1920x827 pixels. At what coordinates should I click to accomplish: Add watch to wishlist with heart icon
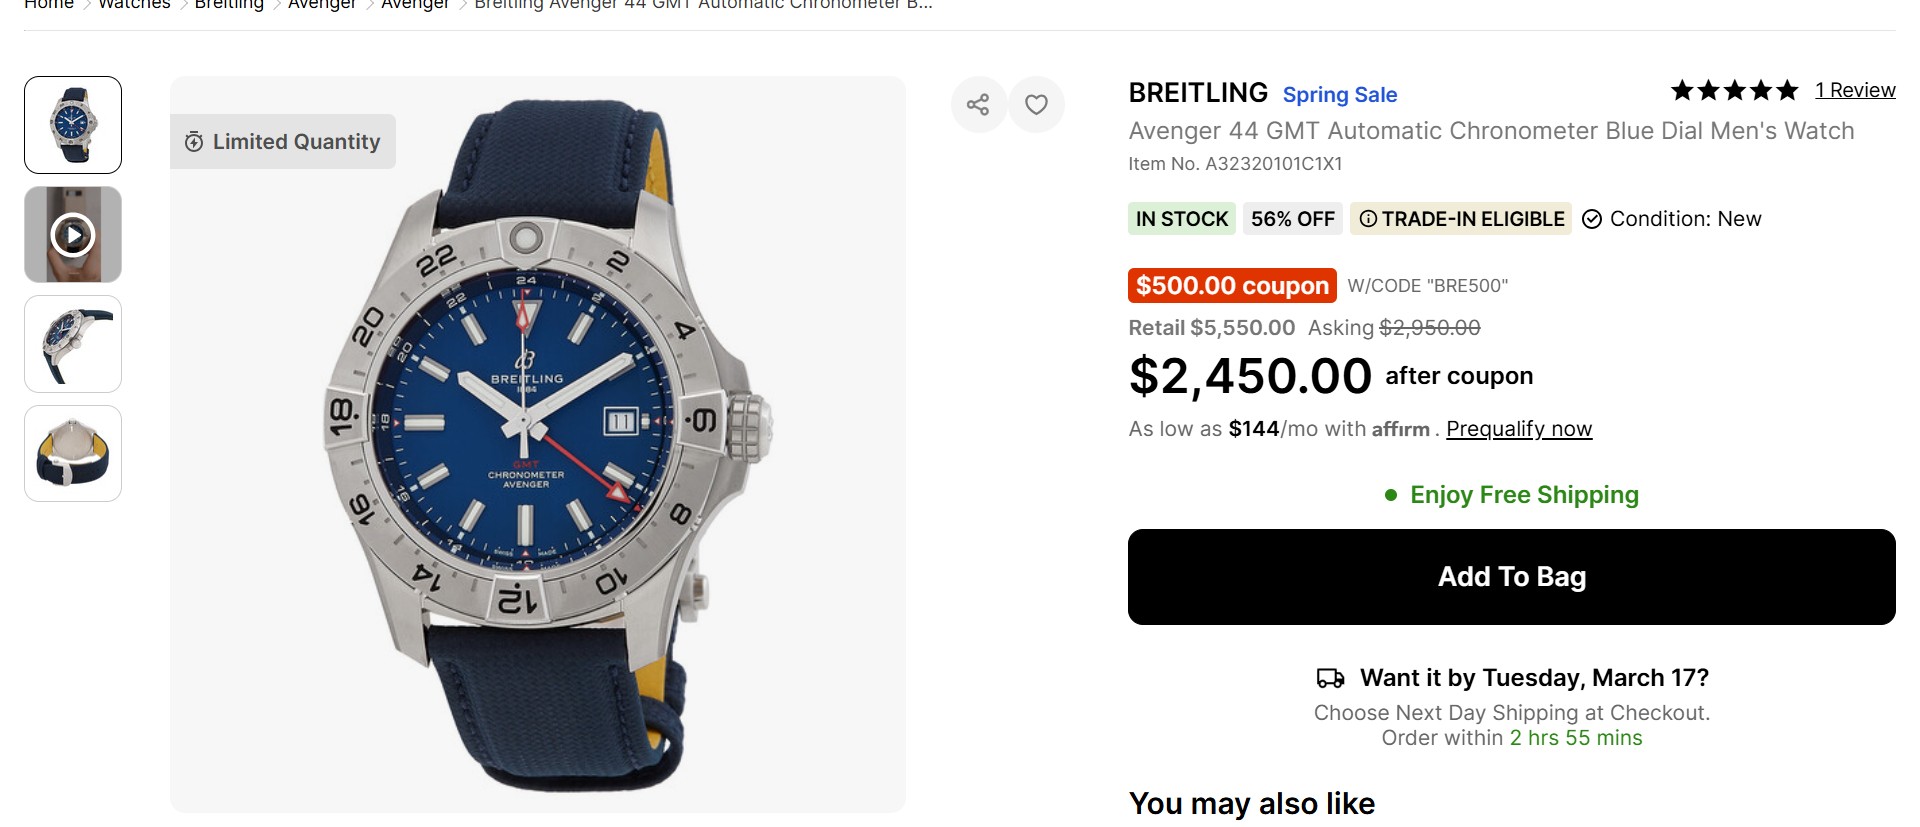point(1036,104)
